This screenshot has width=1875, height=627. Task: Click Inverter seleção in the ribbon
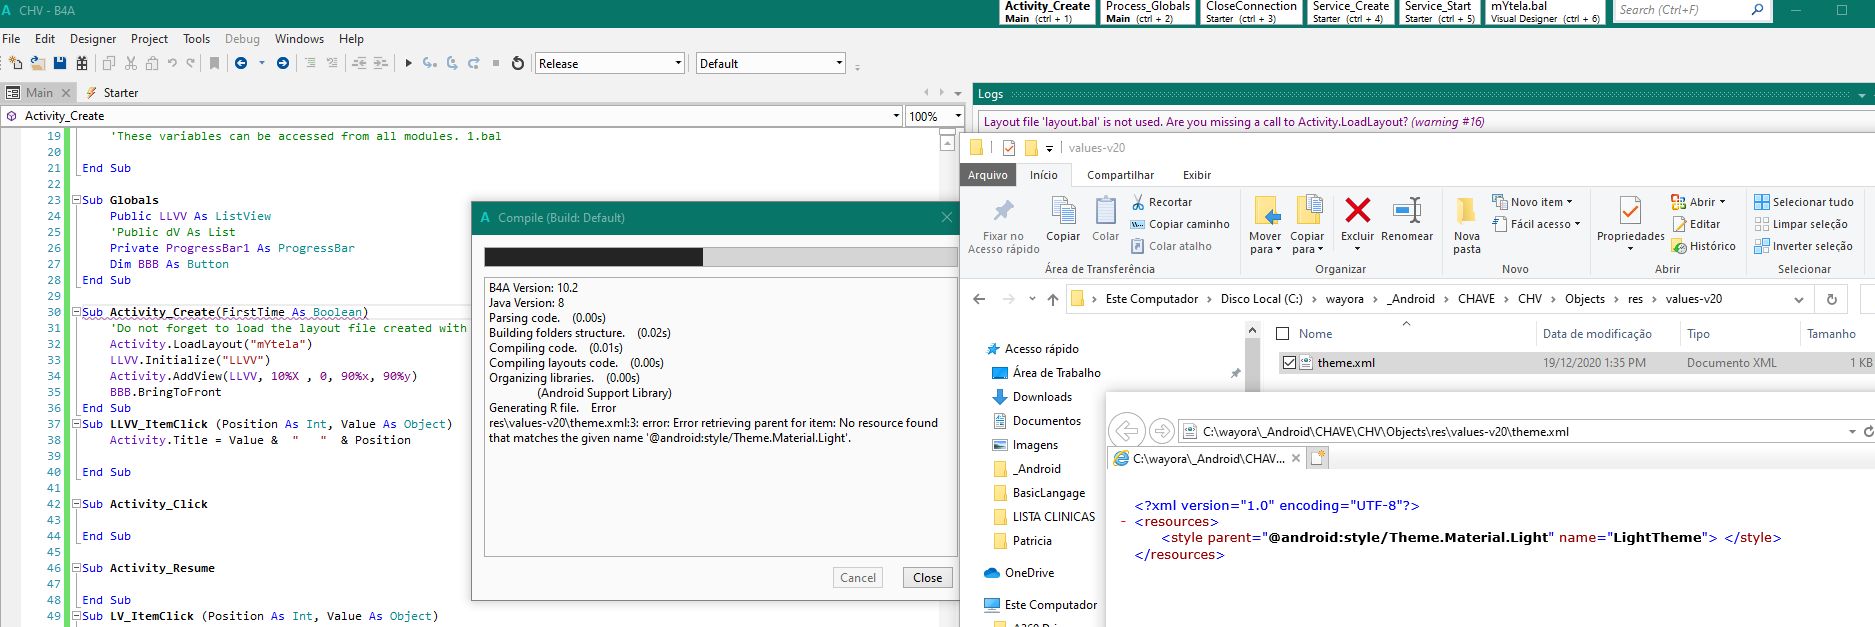(x=1803, y=246)
